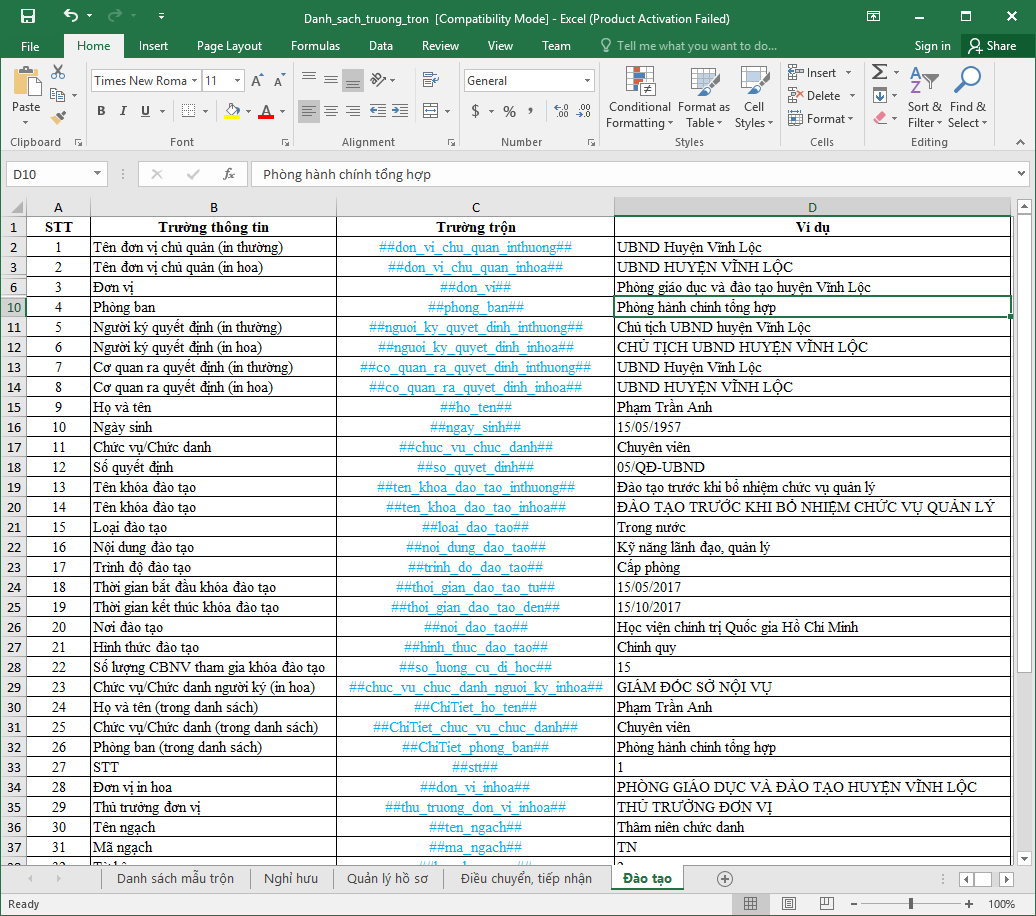Image resolution: width=1036 pixels, height=916 pixels.
Task: Open the Name Box dropdown arrow
Action: coord(97,174)
